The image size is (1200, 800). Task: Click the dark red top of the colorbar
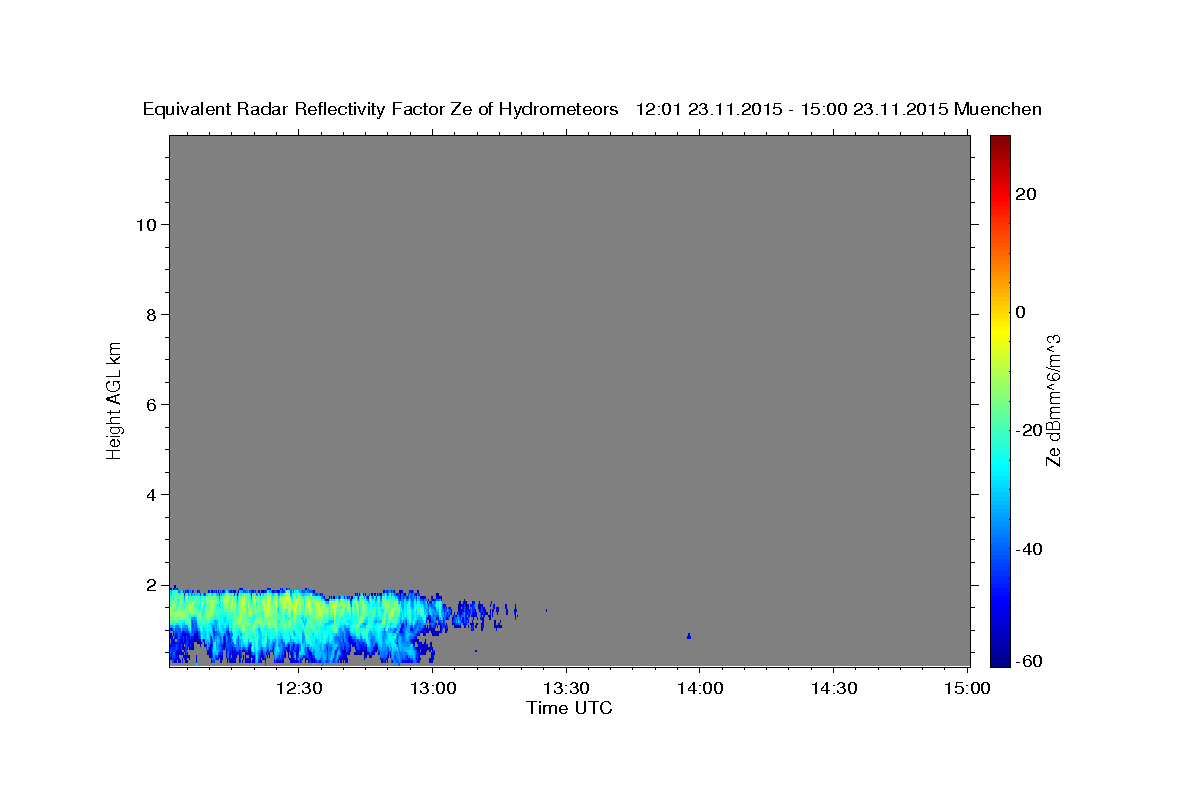pyautogui.click(x=999, y=142)
